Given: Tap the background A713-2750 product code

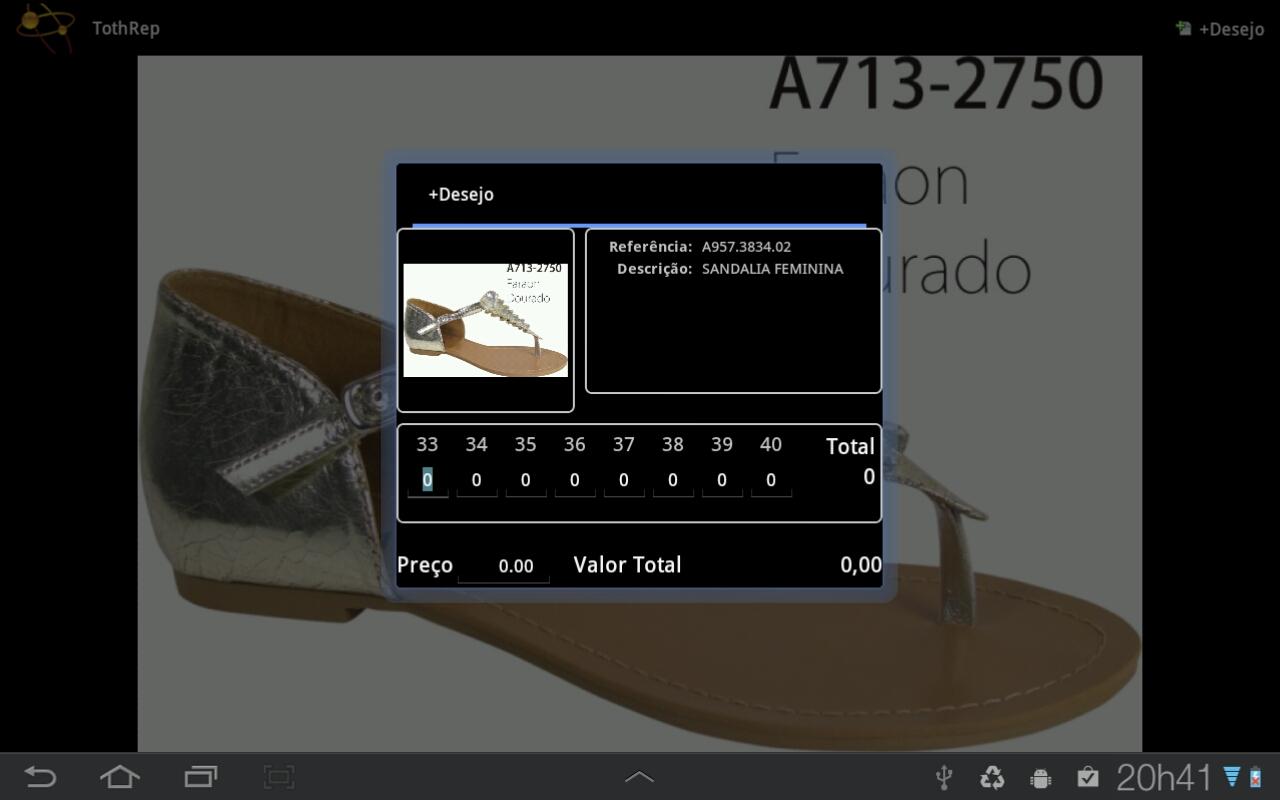Looking at the screenshot, I should click(936, 84).
